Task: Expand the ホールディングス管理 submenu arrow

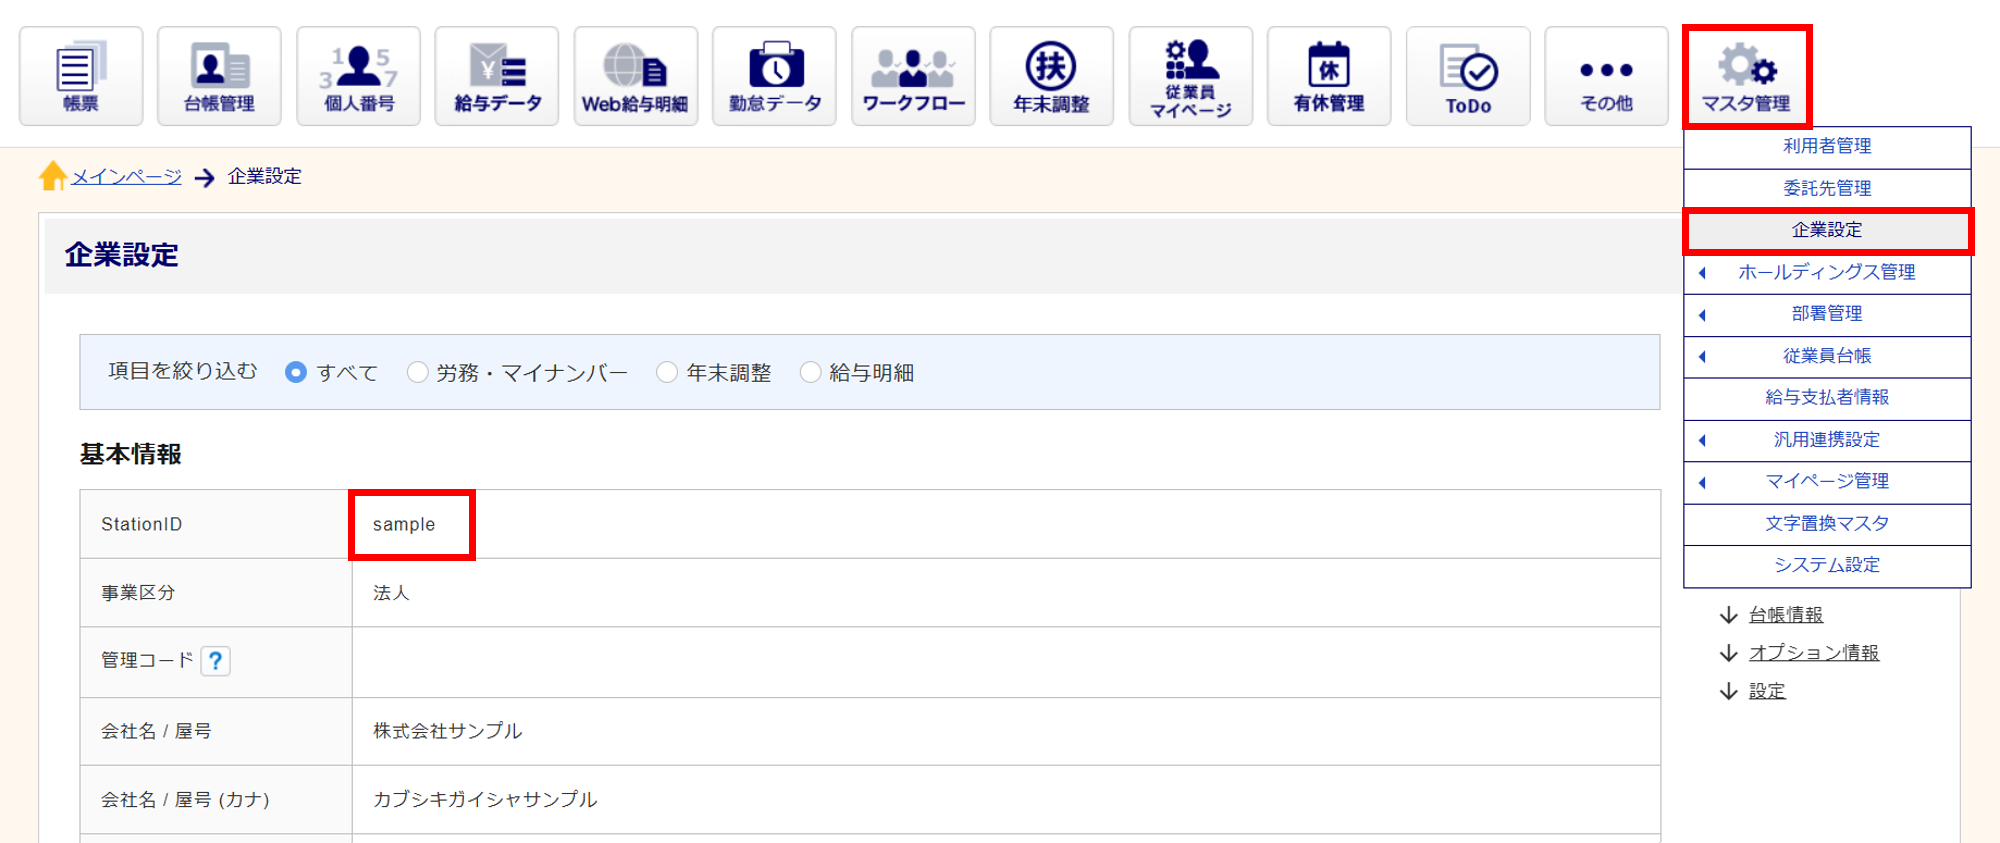Action: click(1702, 273)
